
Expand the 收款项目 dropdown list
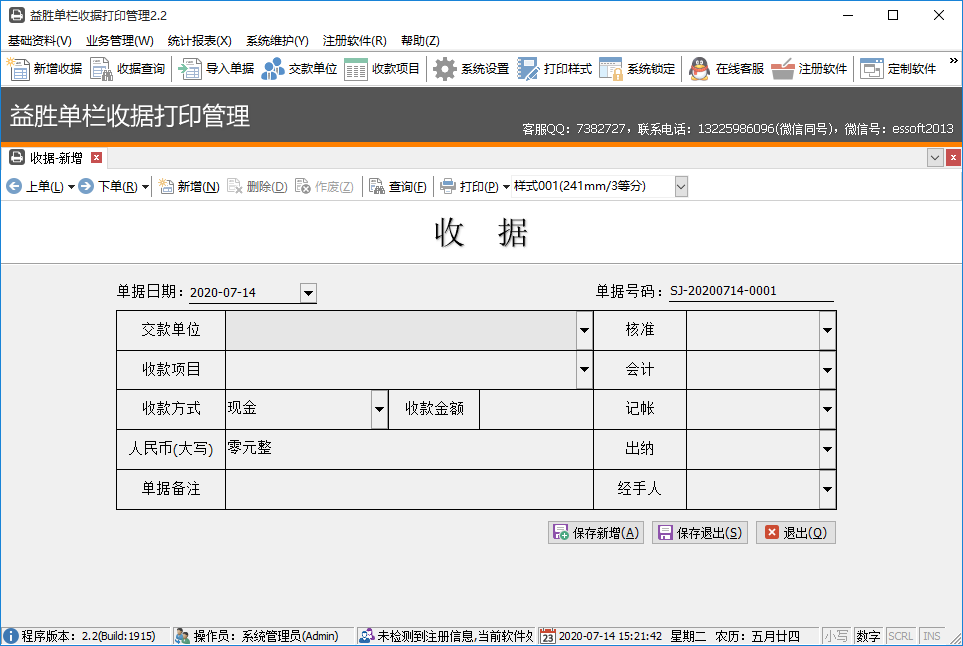point(584,369)
